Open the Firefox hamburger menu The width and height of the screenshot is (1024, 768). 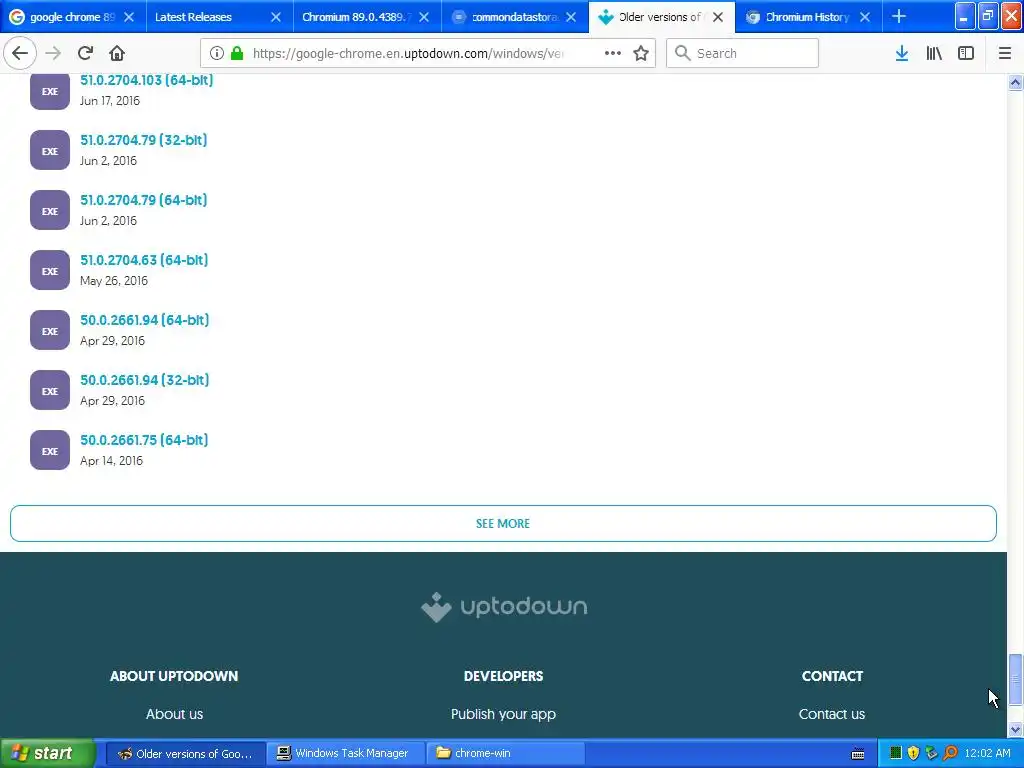1005,54
